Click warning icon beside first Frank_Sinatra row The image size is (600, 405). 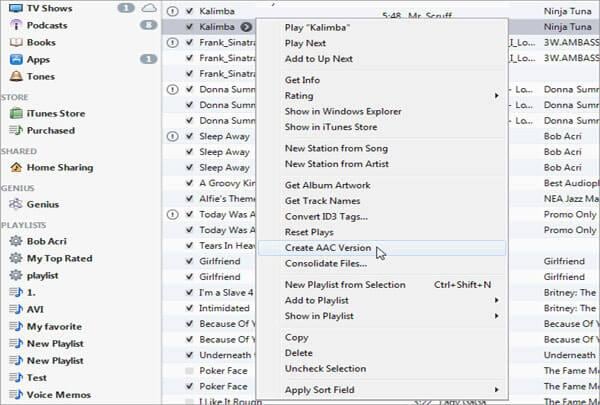(173, 42)
